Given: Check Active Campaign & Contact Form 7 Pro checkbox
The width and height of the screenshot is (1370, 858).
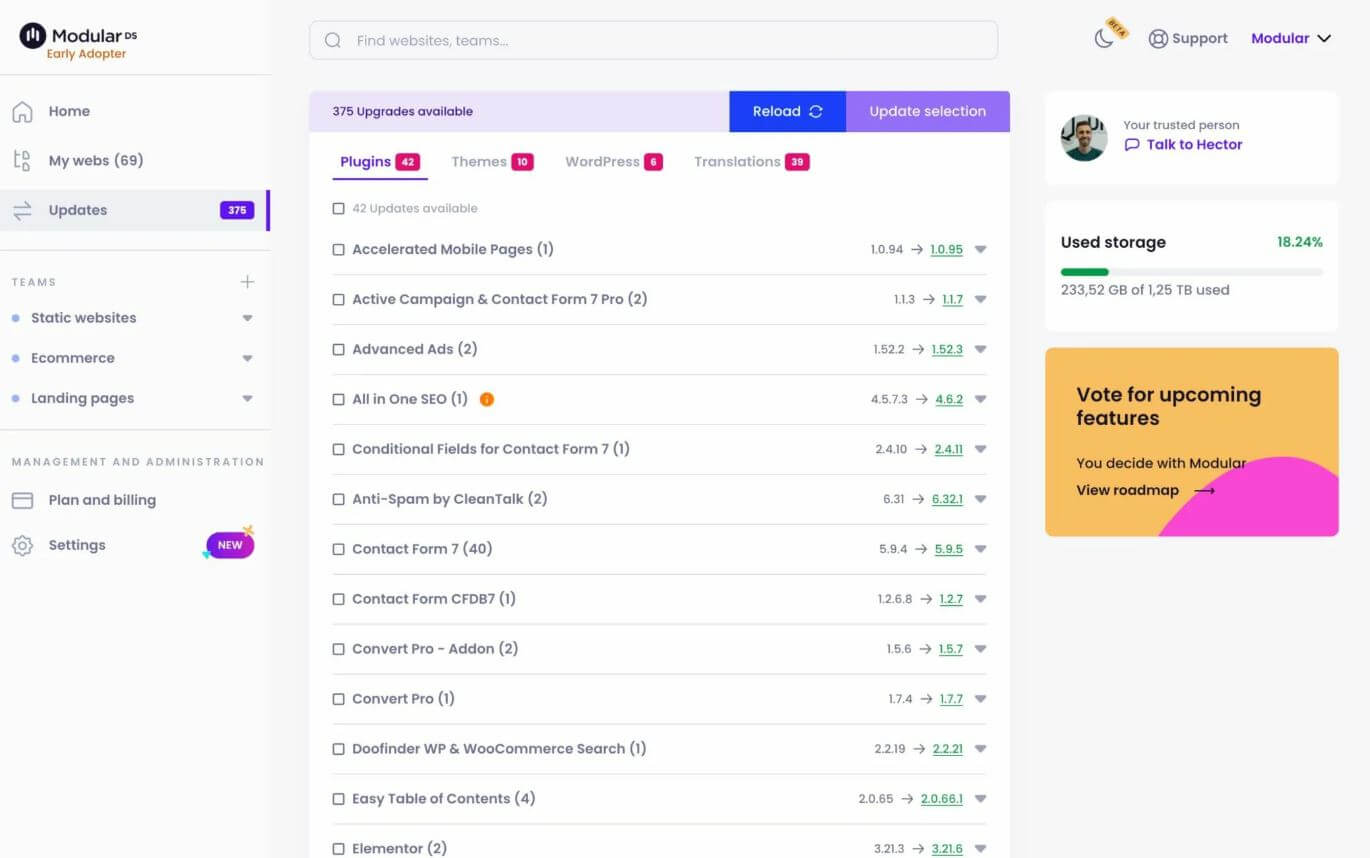Looking at the screenshot, I should 338,299.
